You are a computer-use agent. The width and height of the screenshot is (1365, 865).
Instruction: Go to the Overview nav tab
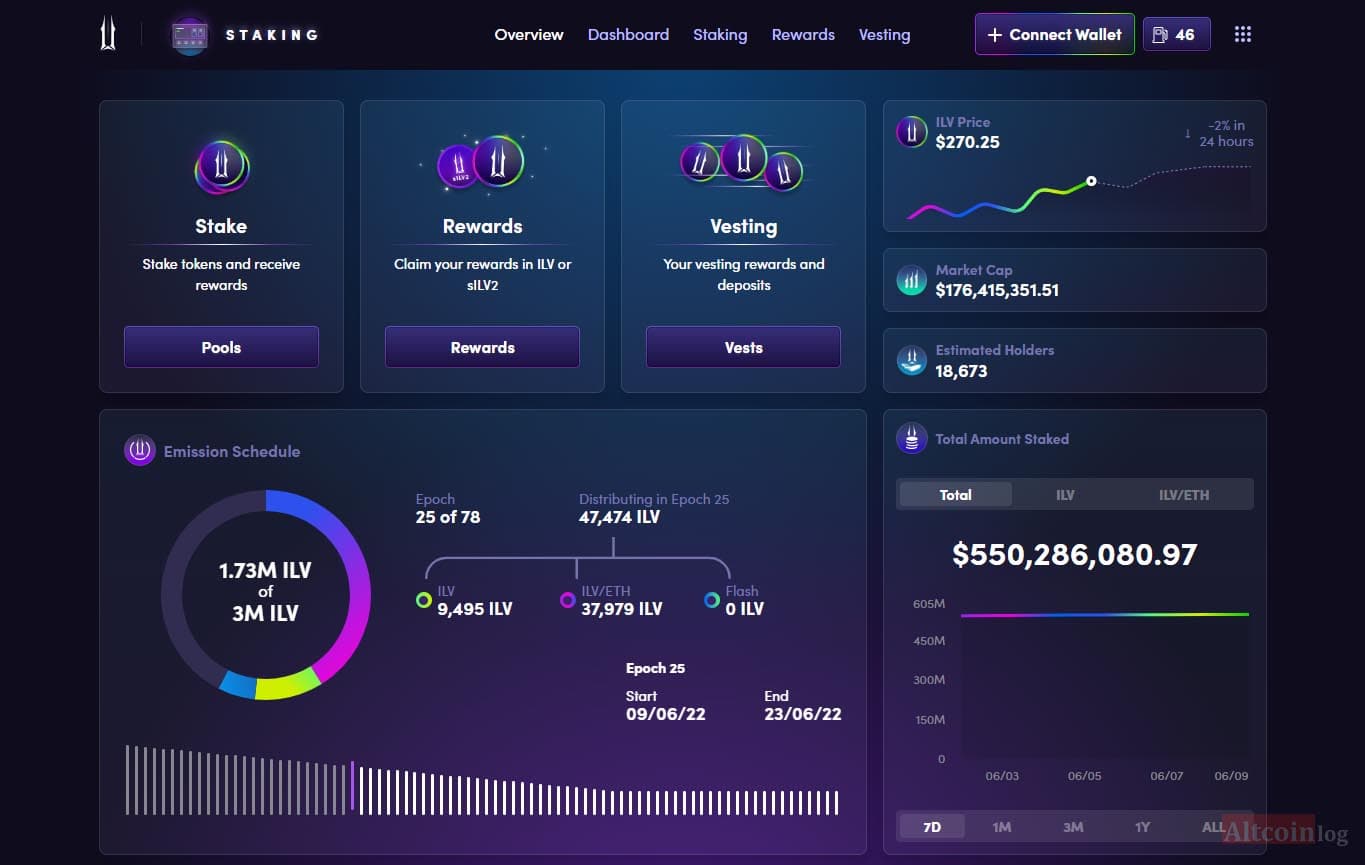pos(529,34)
